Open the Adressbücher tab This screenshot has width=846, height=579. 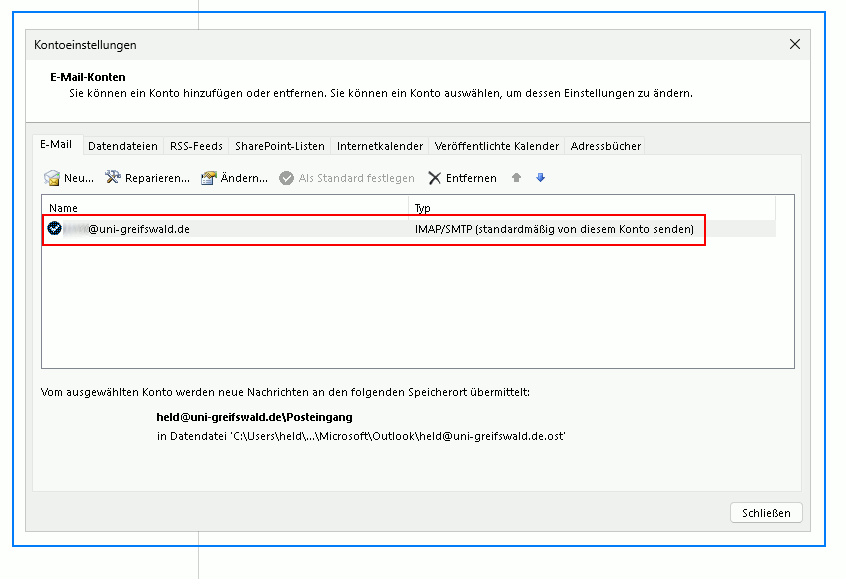pyautogui.click(x=606, y=146)
